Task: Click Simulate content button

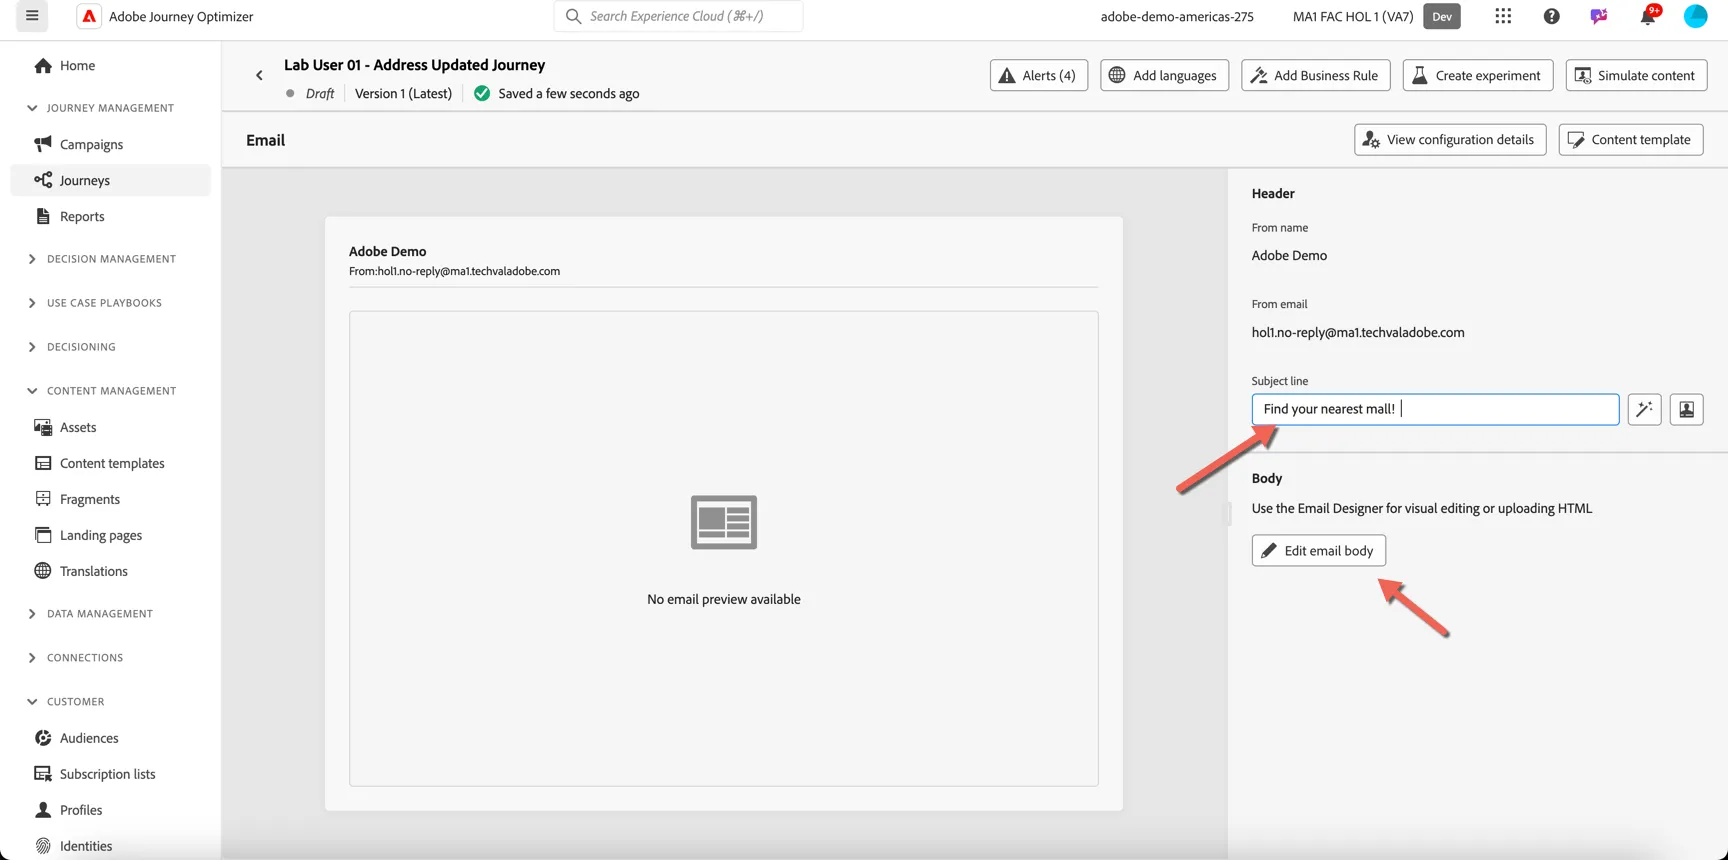Action: pos(1636,75)
